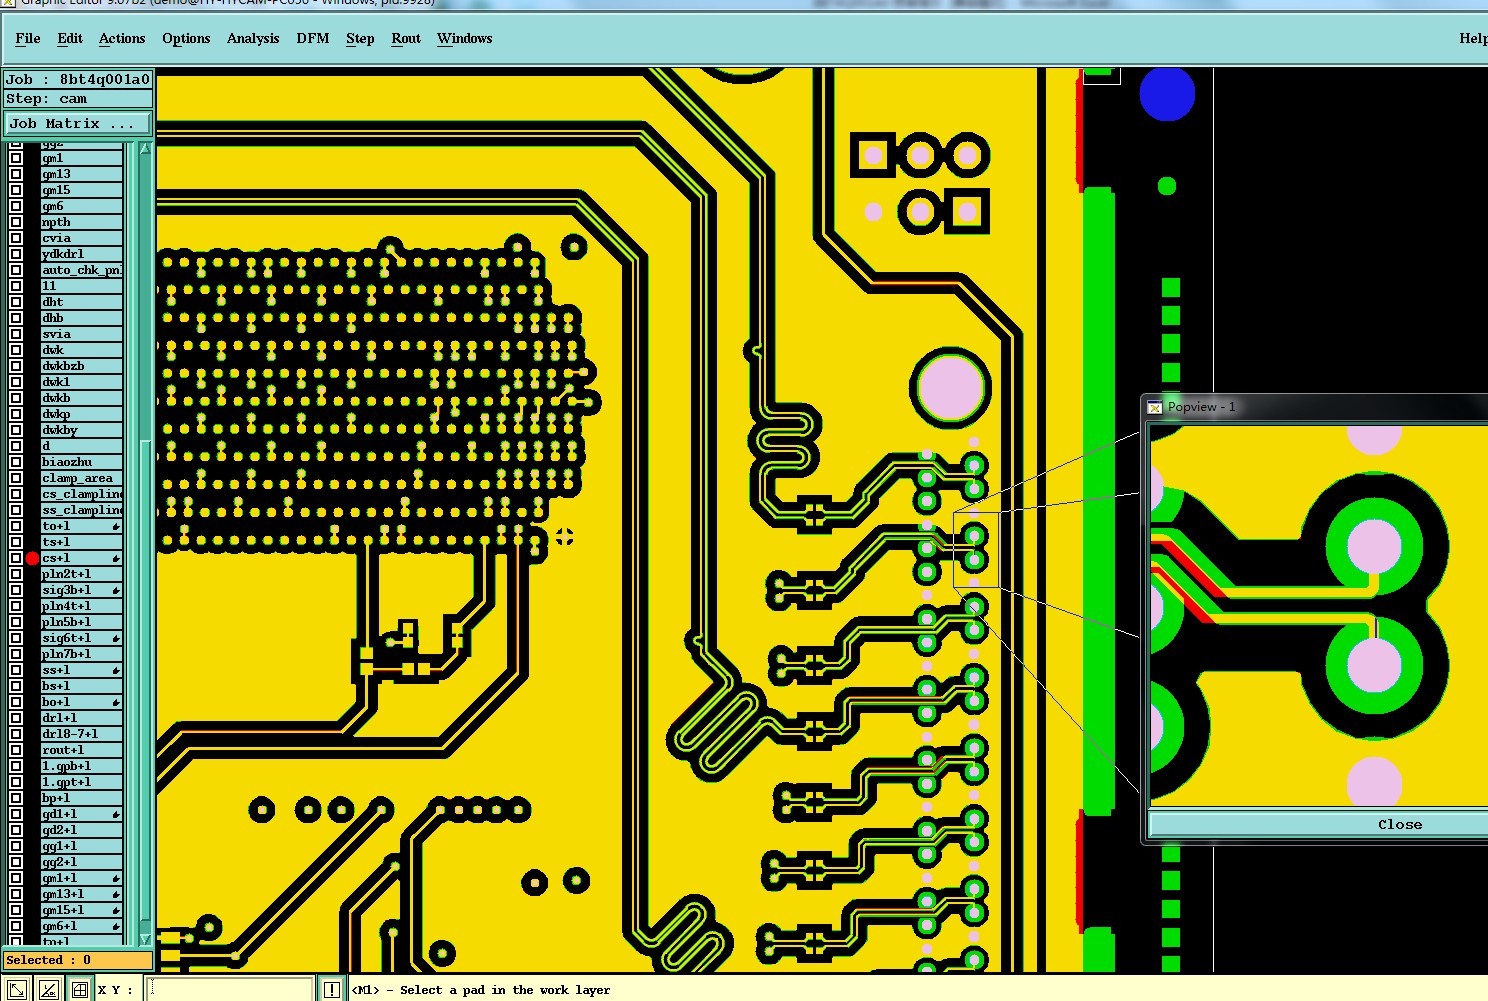Open the Windows menu
The width and height of the screenshot is (1488, 1001).
tap(465, 38)
